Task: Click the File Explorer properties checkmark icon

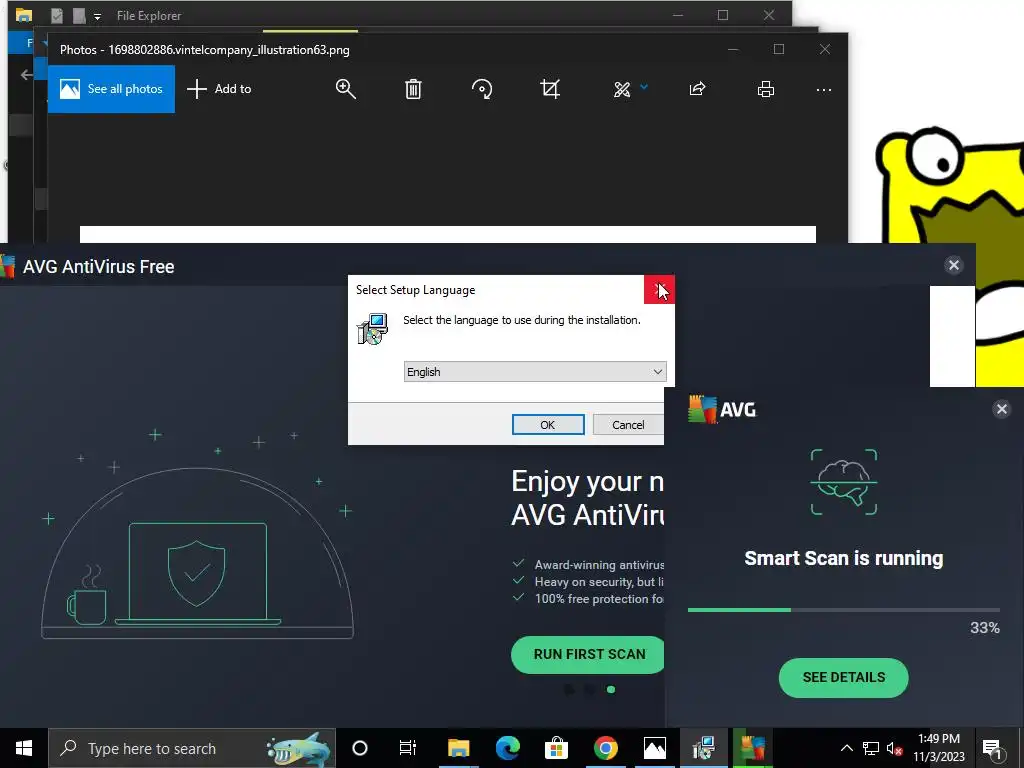Action: [57, 16]
